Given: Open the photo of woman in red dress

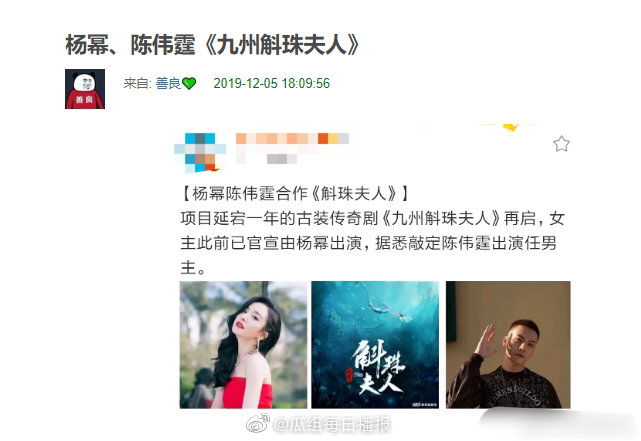Looking at the screenshot, I should tap(243, 345).
